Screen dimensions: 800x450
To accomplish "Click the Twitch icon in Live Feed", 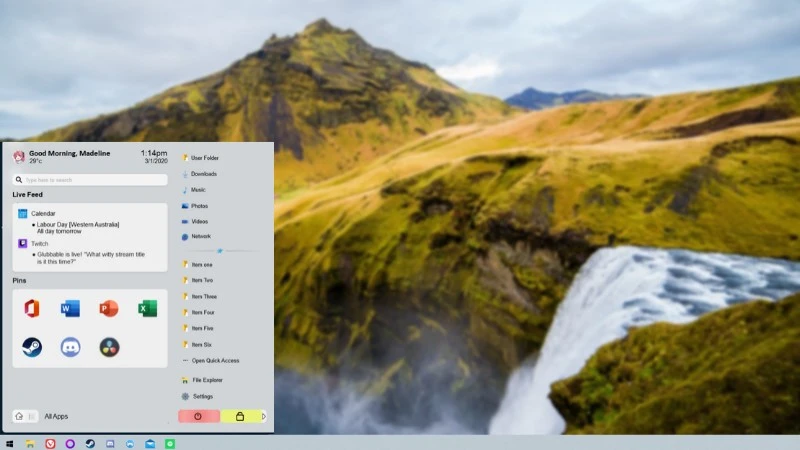I will point(22,243).
